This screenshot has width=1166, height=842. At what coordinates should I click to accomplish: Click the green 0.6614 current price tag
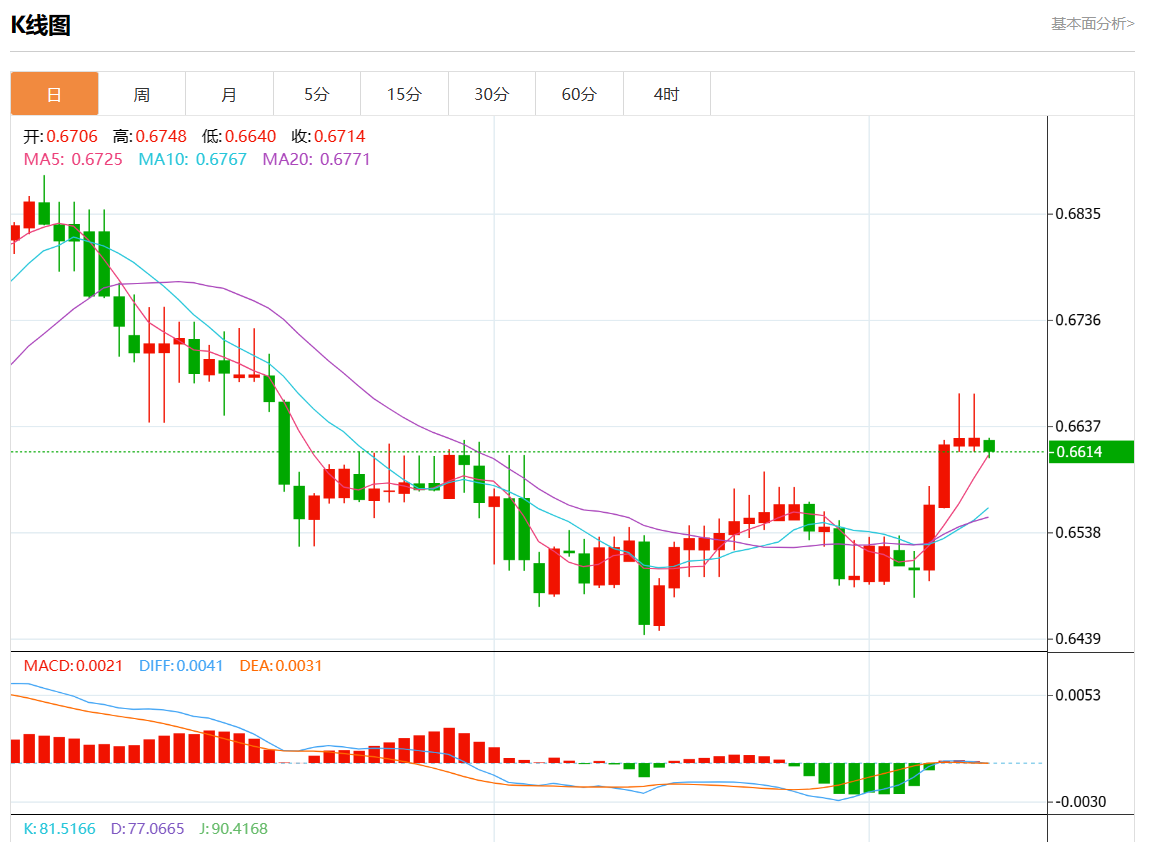(1090, 452)
